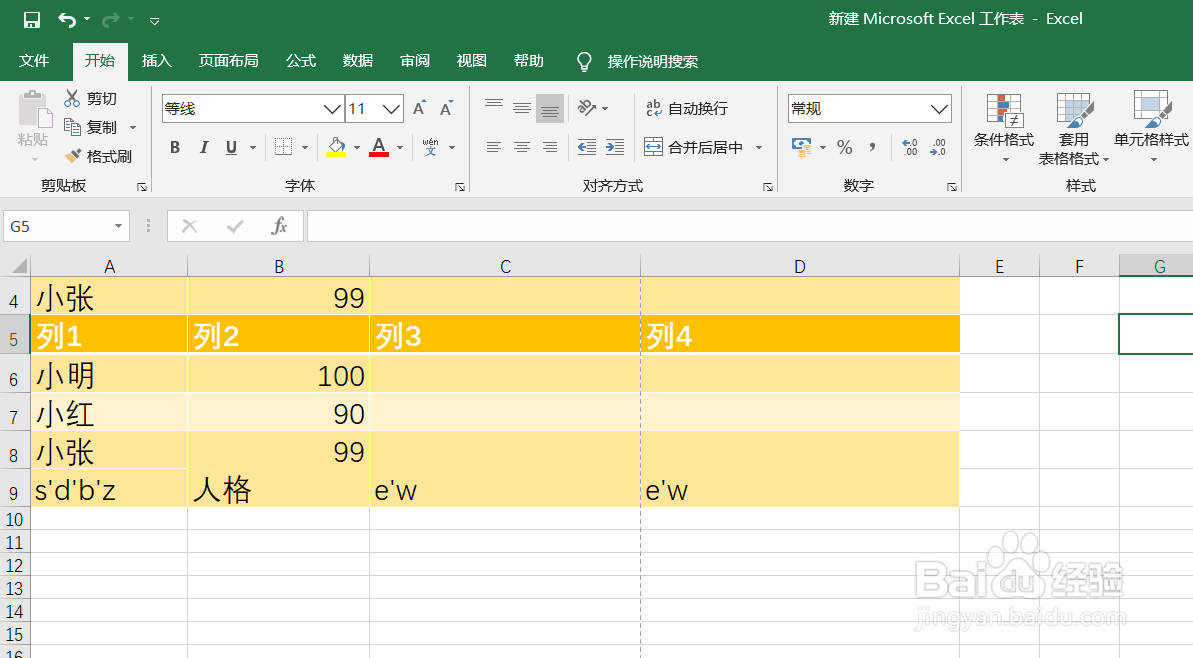The width and height of the screenshot is (1193, 658).
Task: Open the font color dropdown arrow
Action: point(400,148)
